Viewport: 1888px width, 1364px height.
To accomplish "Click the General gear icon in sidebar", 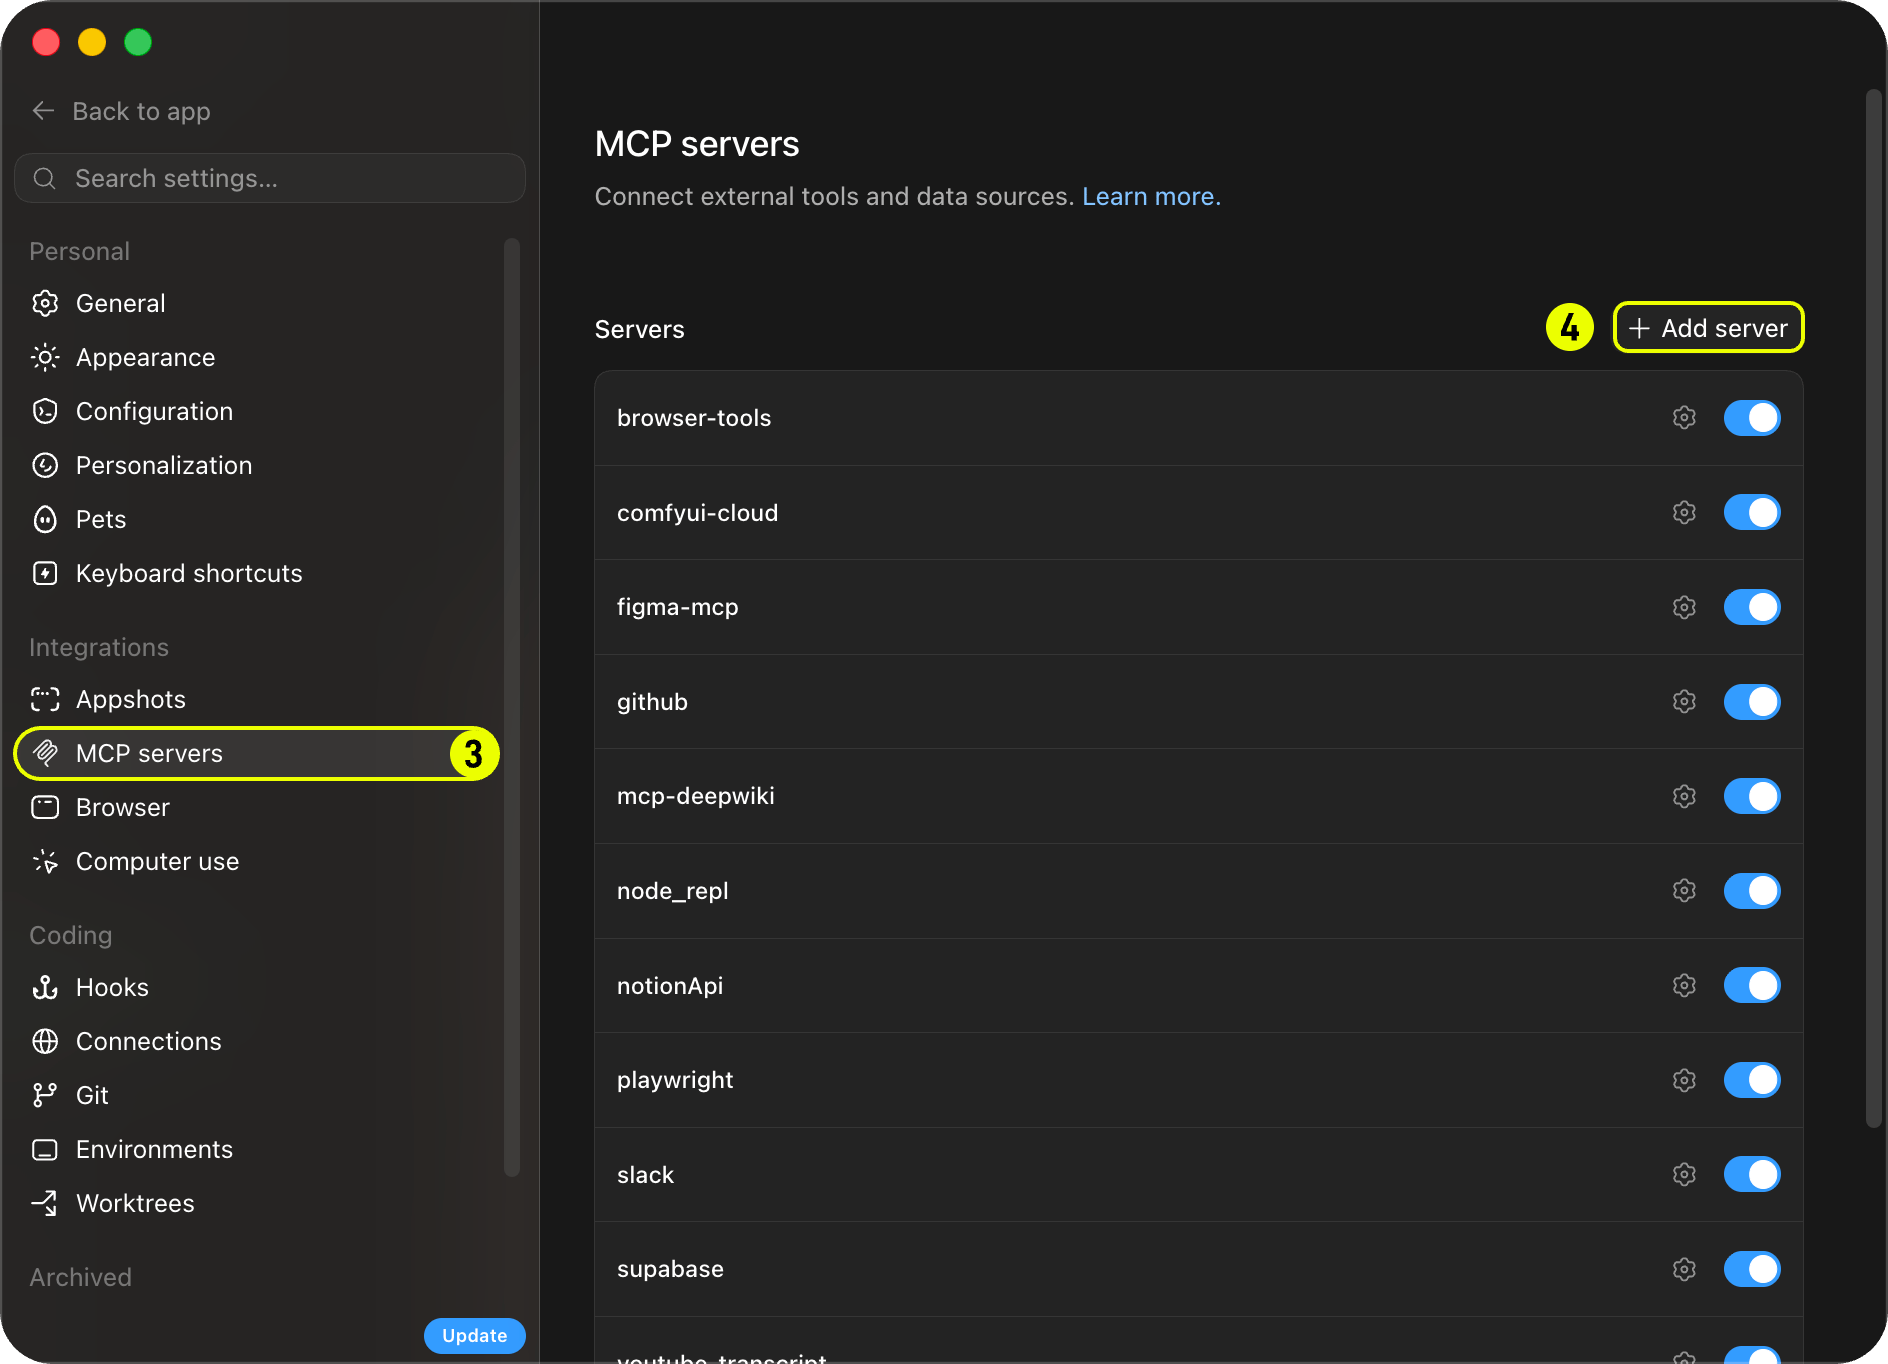I will coord(45,303).
